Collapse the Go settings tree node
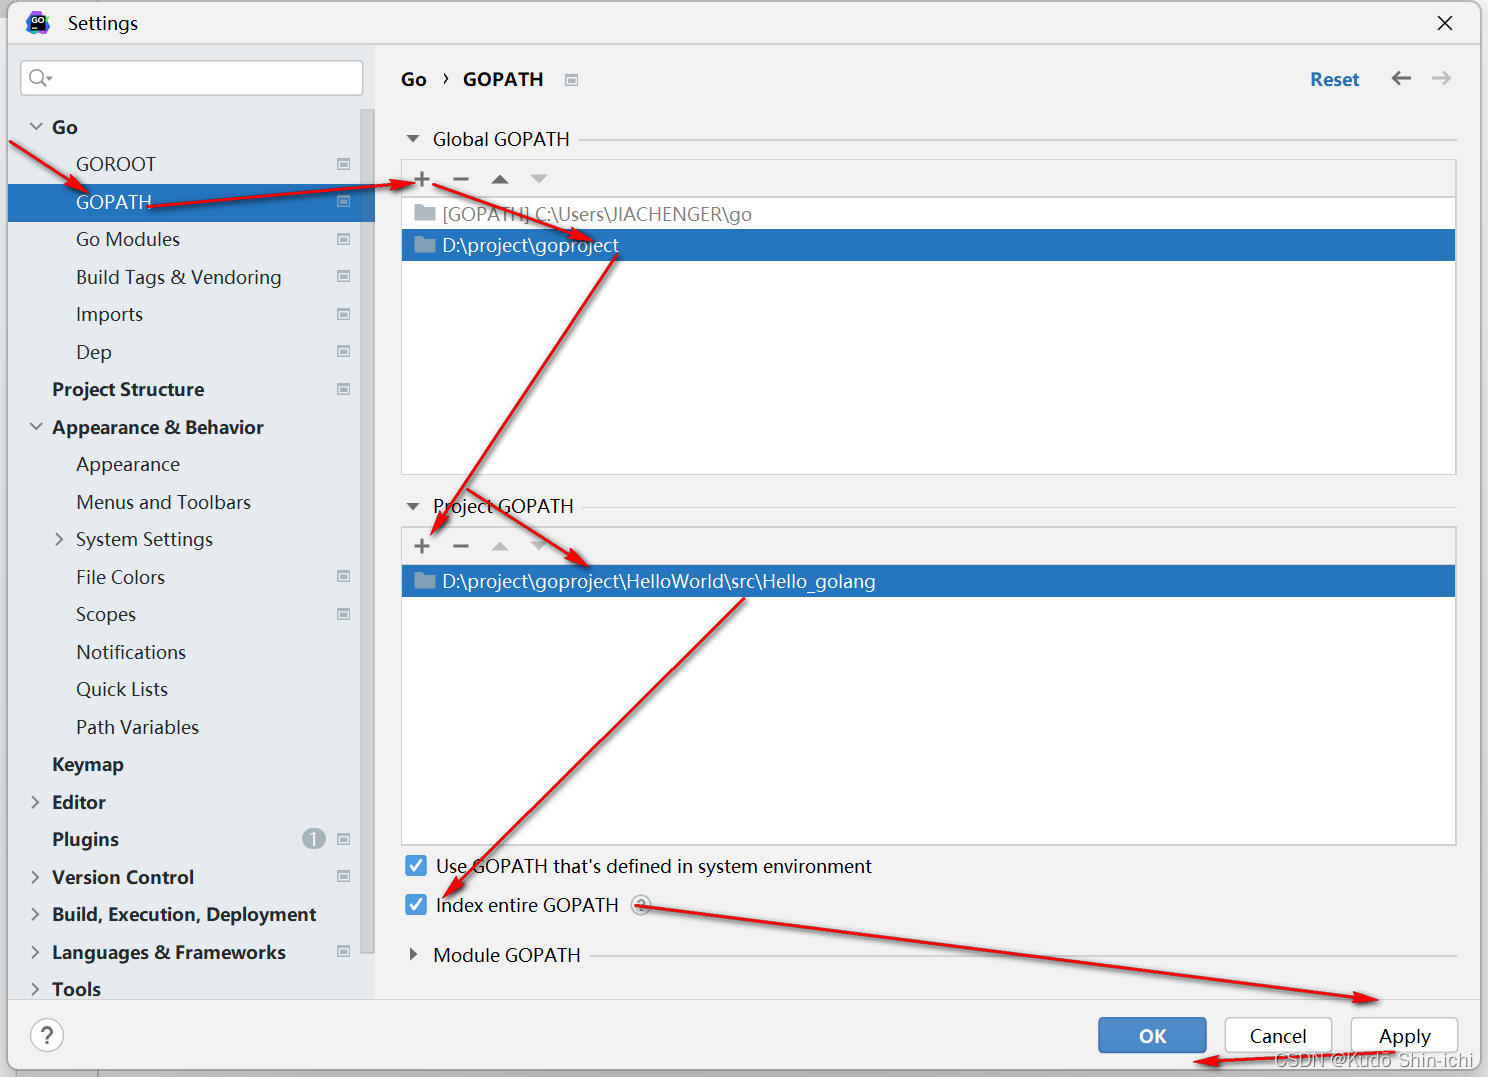The image size is (1488, 1077). pyautogui.click(x=36, y=127)
